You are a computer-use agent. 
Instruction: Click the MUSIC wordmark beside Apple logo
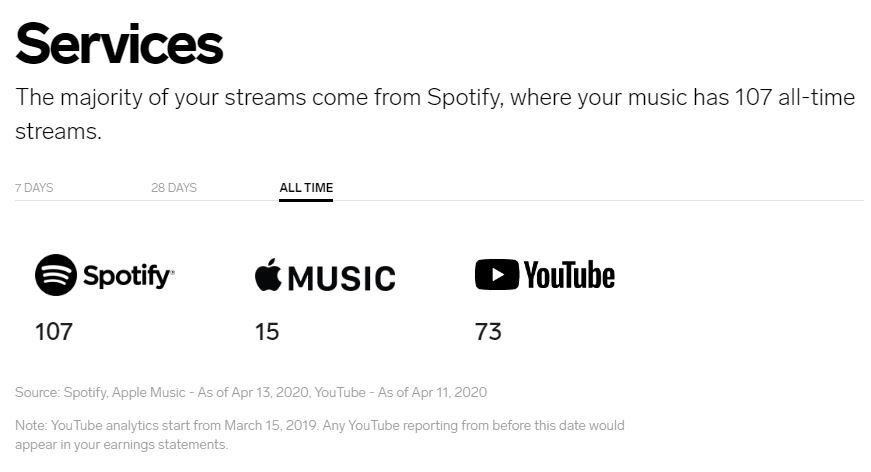coord(341,278)
